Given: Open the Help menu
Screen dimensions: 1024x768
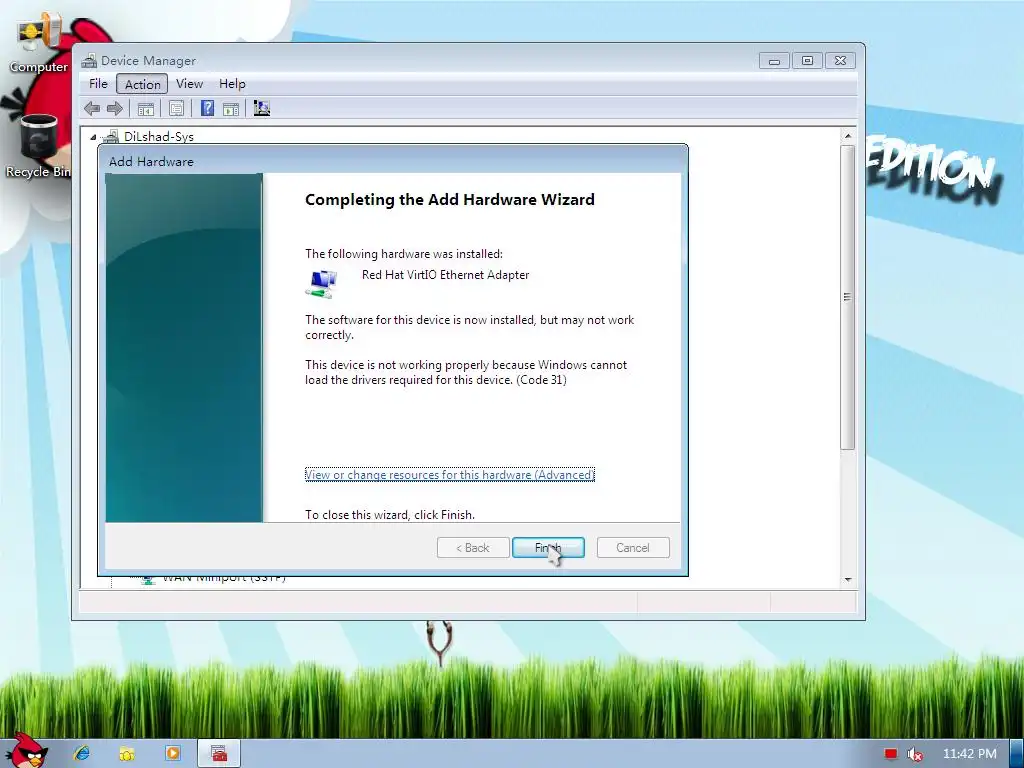Looking at the screenshot, I should [232, 84].
